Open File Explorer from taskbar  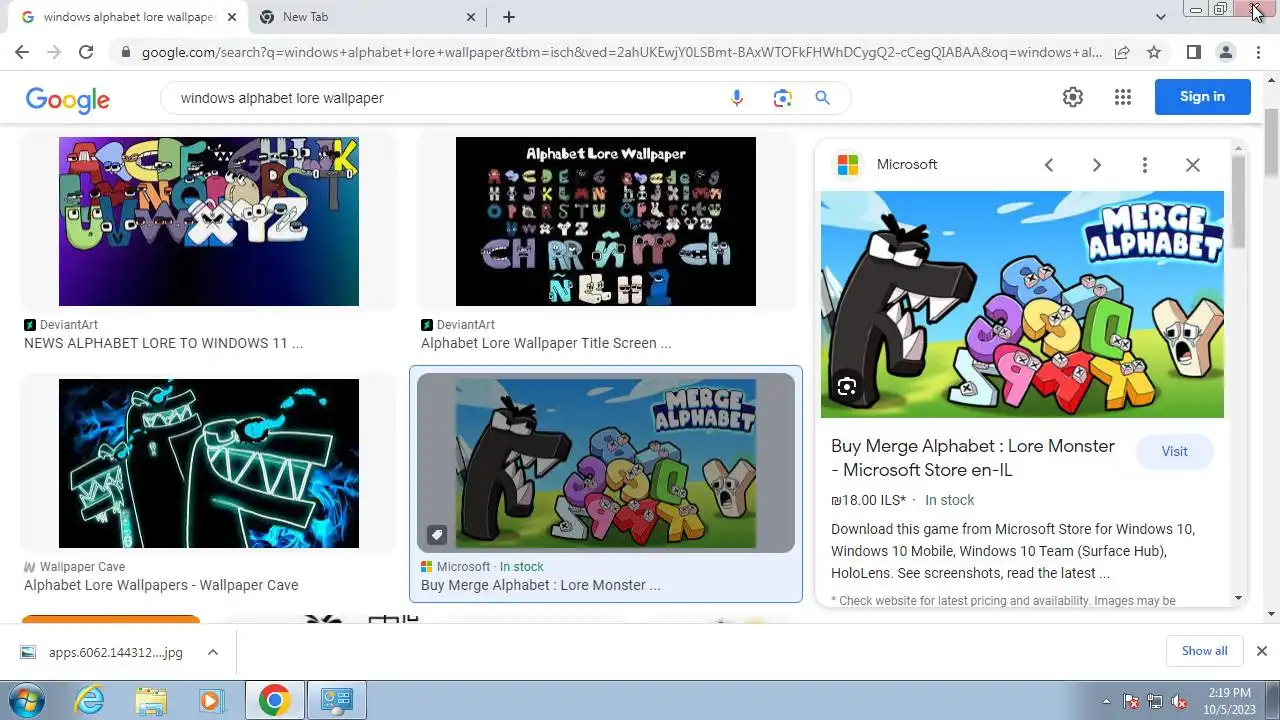click(x=151, y=701)
